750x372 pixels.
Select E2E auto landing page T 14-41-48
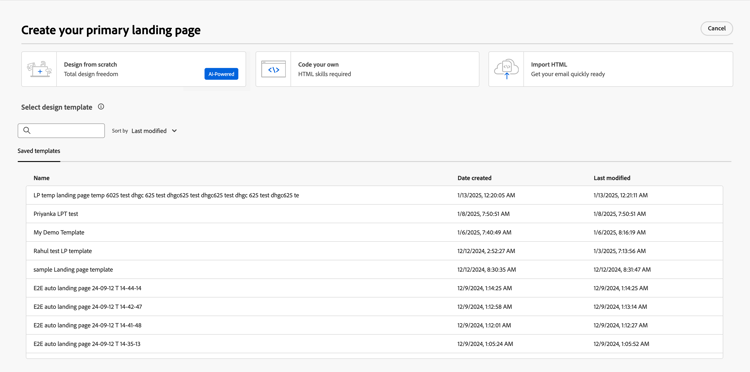(x=375, y=325)
